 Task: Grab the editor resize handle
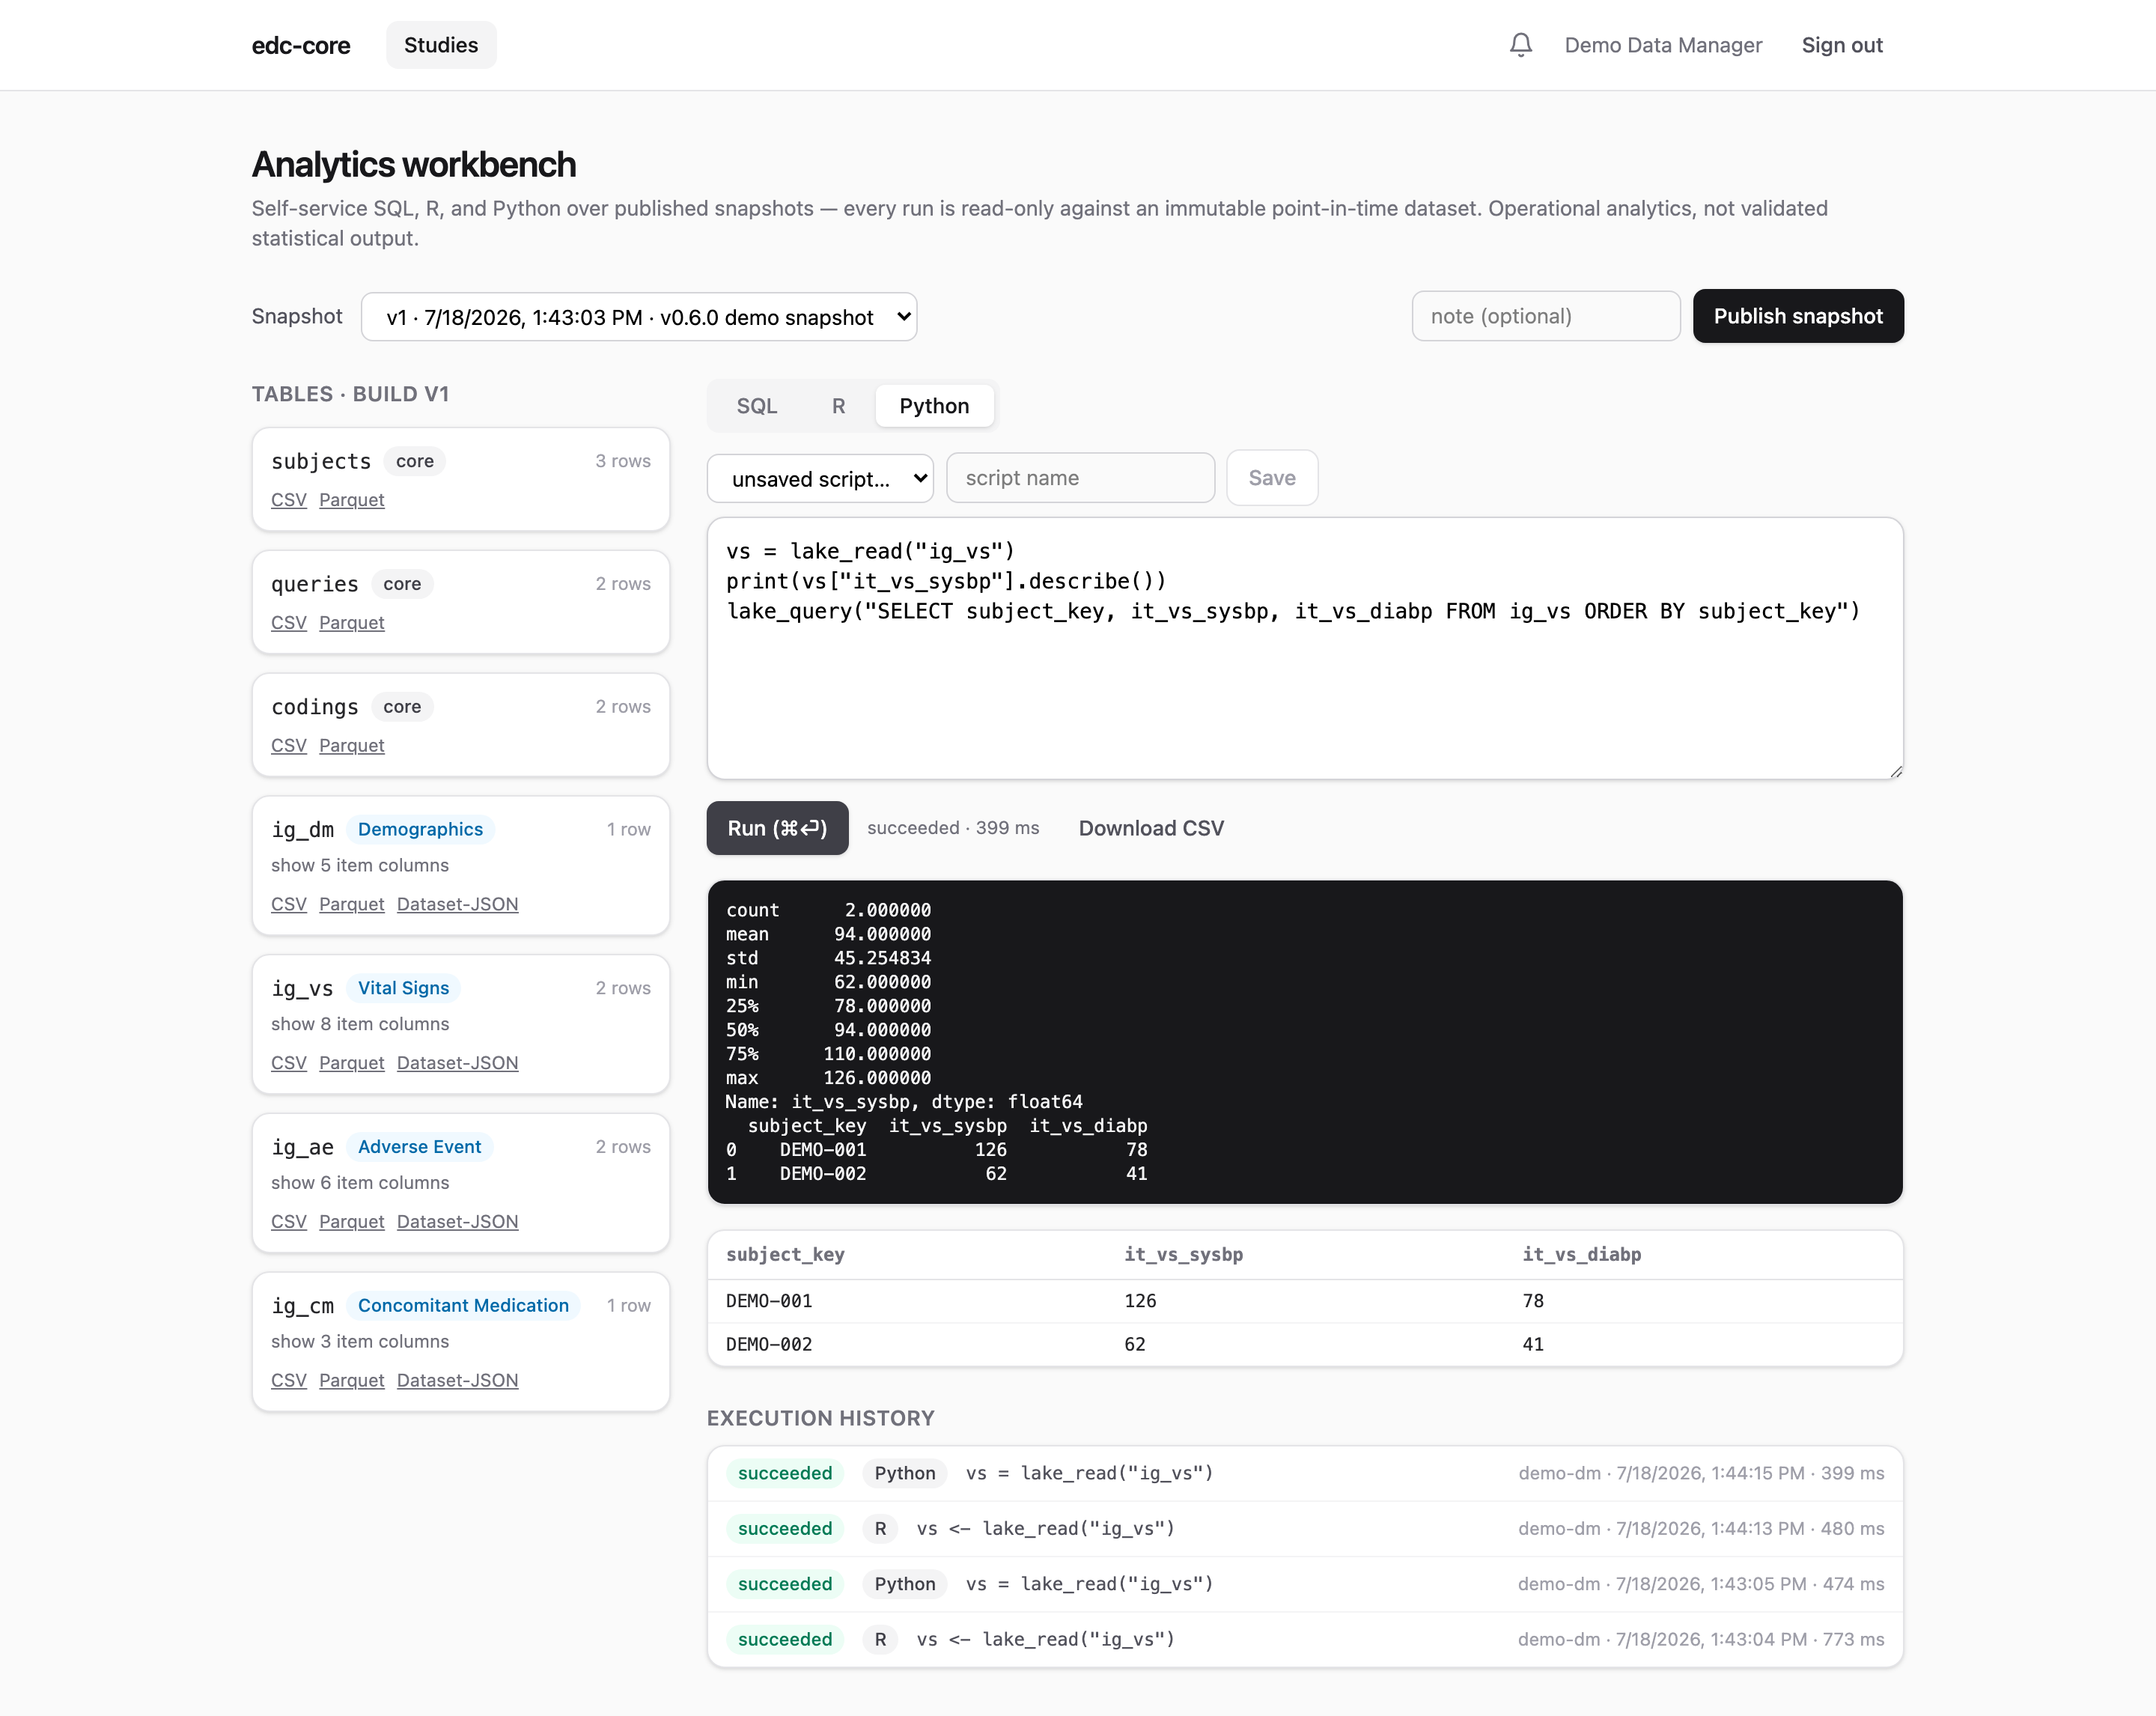(1895, 771)
